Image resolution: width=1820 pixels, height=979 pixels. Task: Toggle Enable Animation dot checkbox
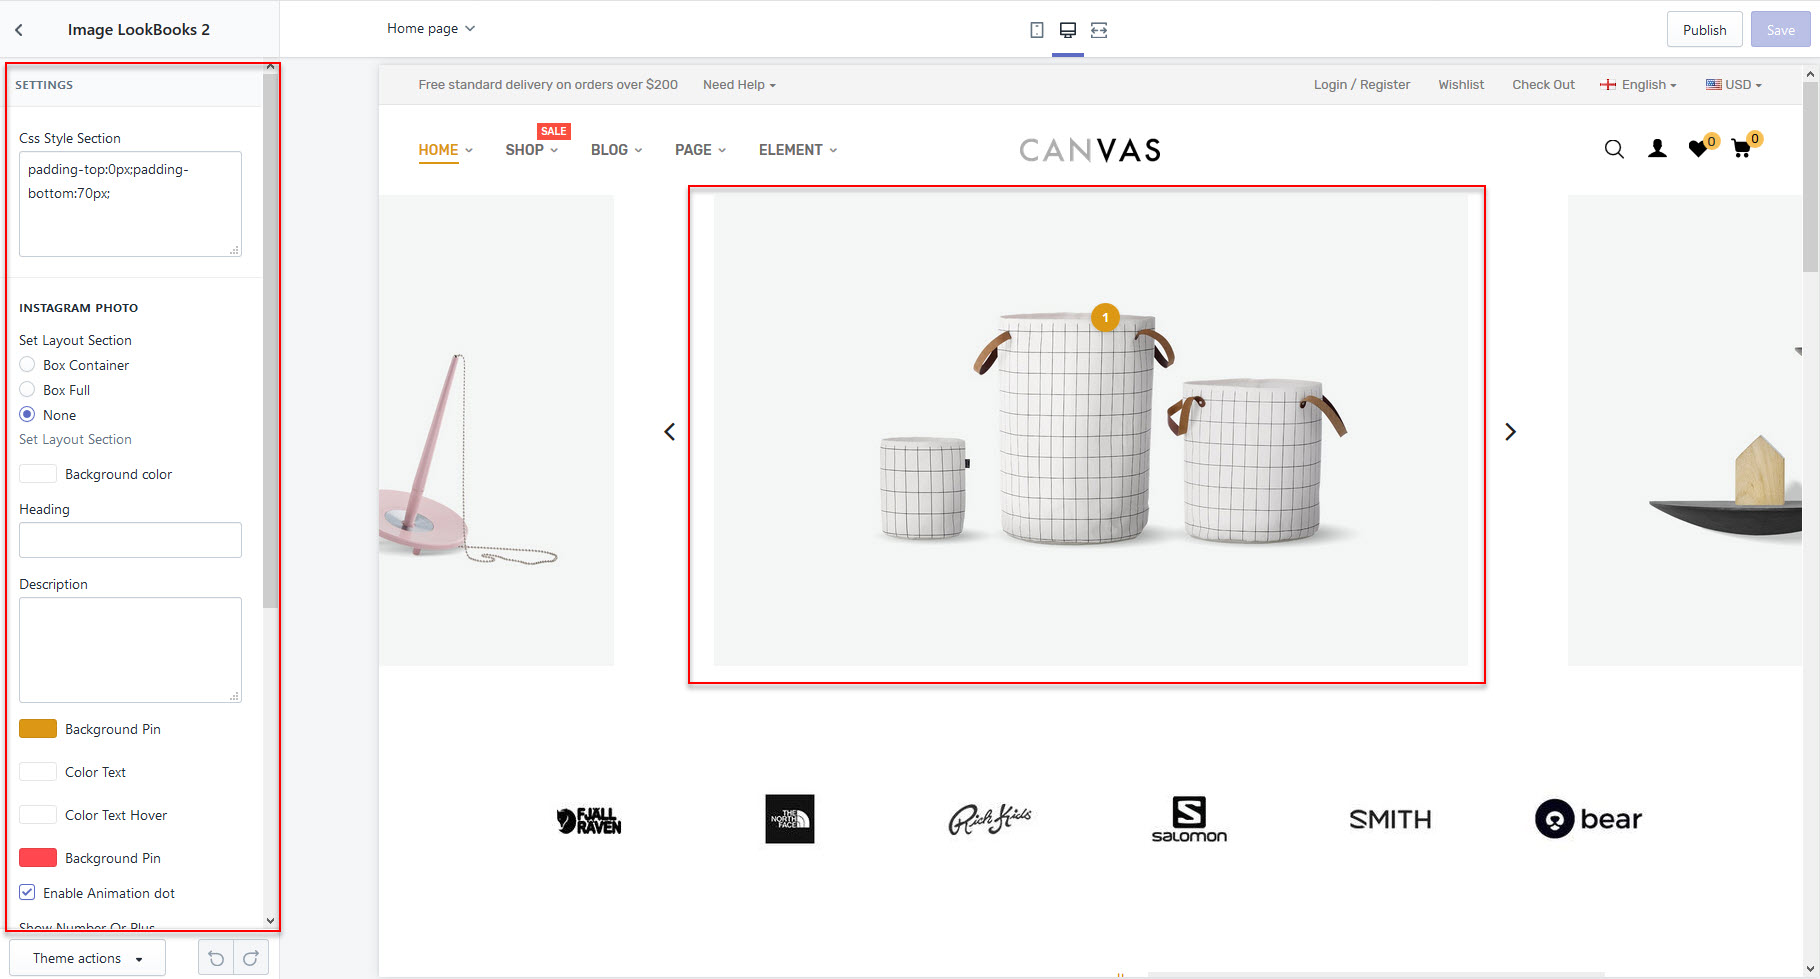27,893
